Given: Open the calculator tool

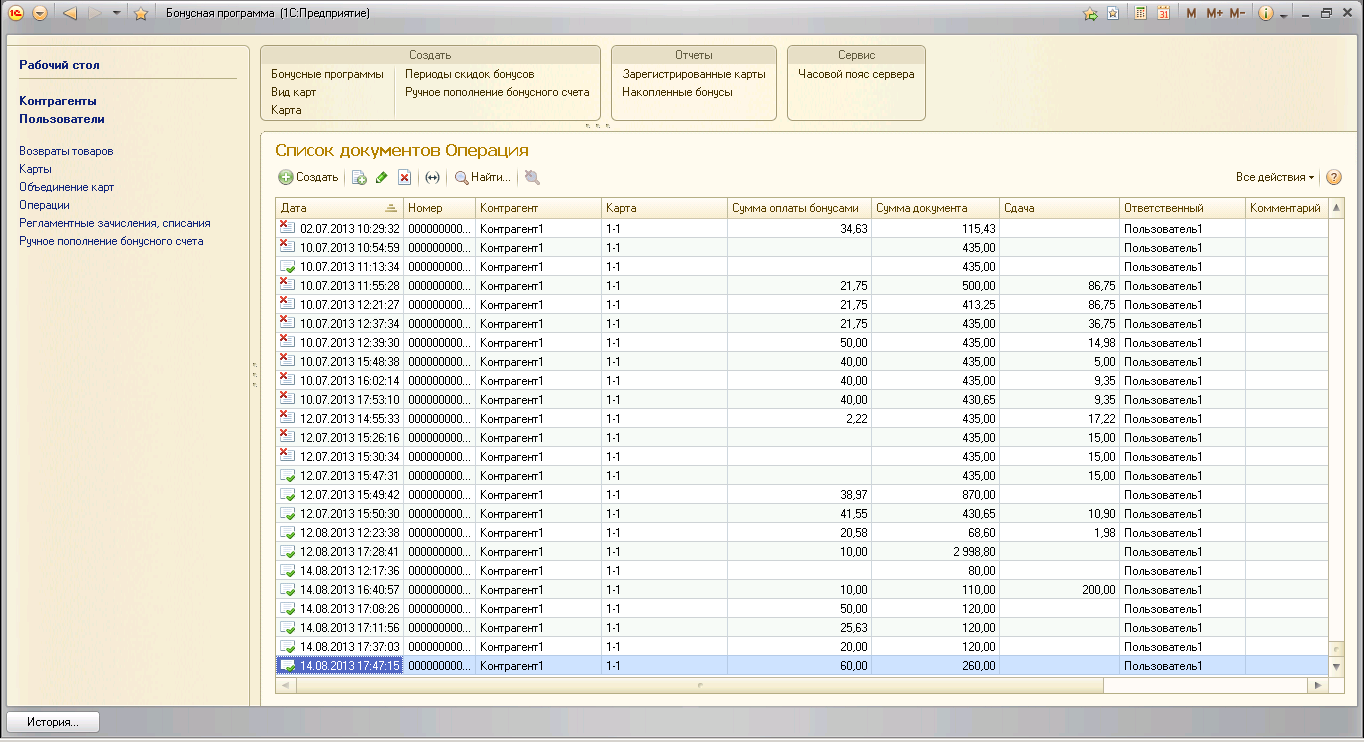Looking at the screenshot, I should pos(1140,13).
